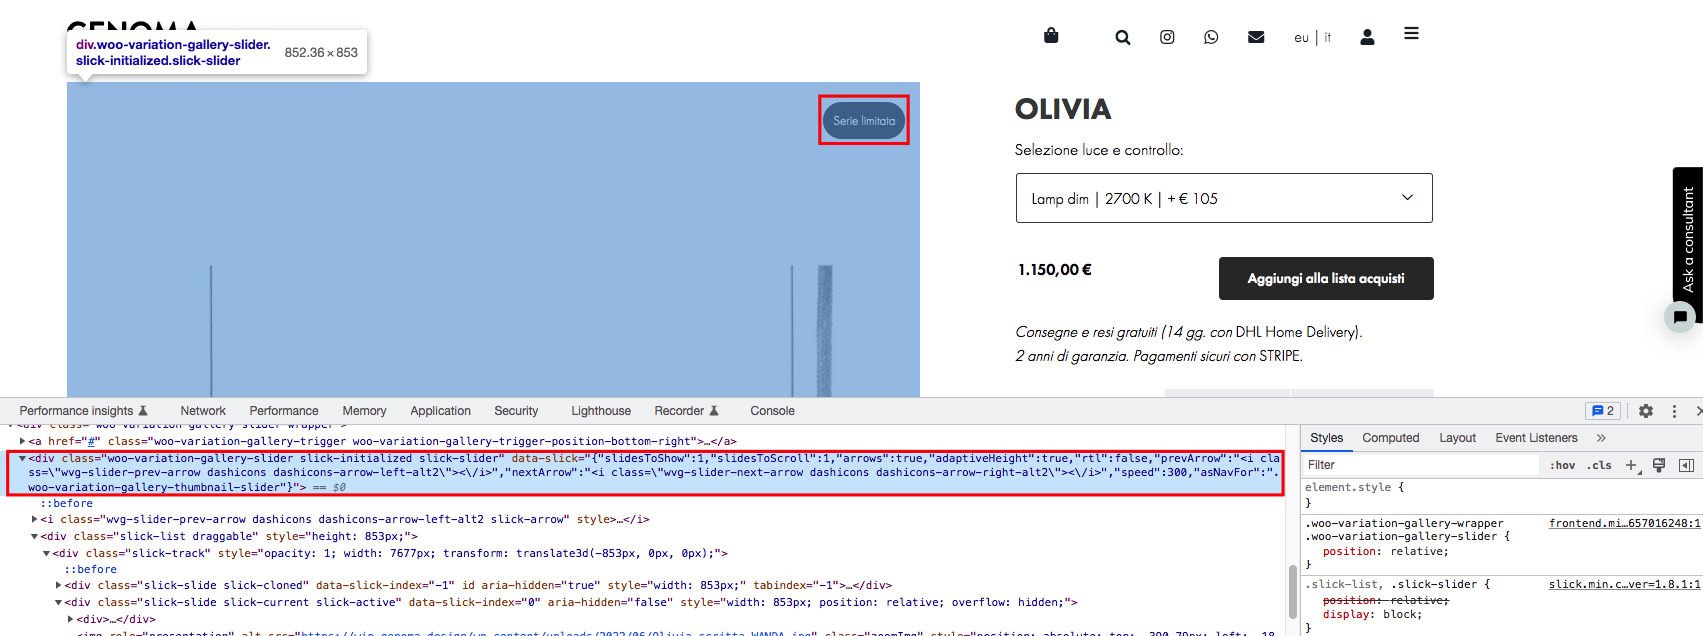Image resolution: width=1703 pixels, height=636 pixels.
Task: Open frontend.mi…657016248:1 stylesheet link
Action: [x=1625, y=523]
